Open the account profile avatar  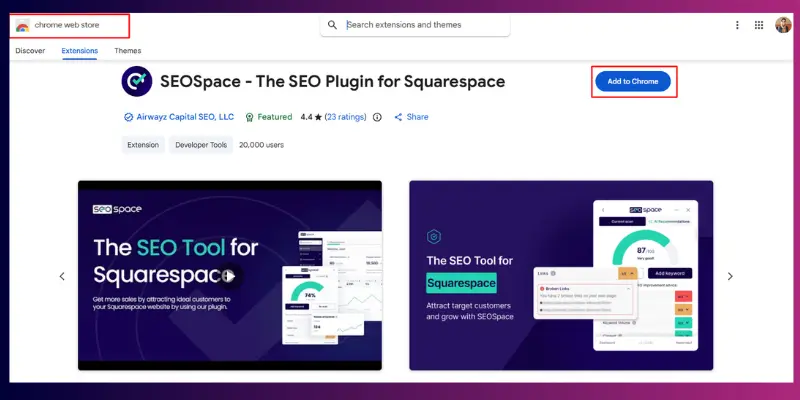pyautogui.click(x=783, y=25)
